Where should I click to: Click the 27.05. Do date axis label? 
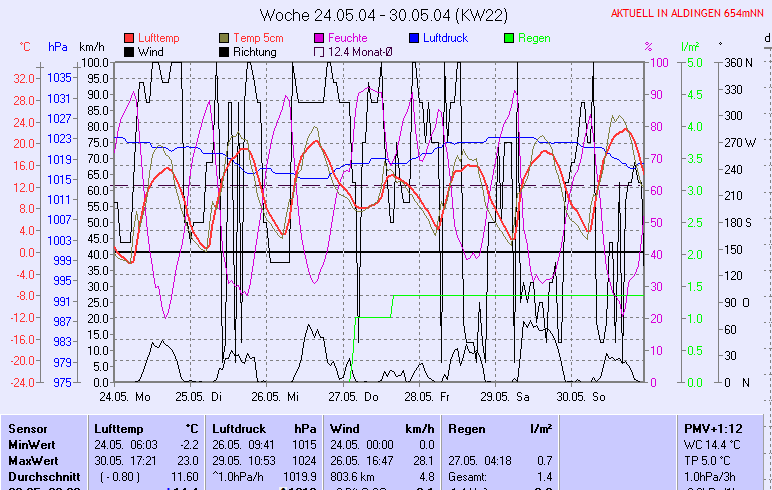pyautogui.click(x=358, y=397)
